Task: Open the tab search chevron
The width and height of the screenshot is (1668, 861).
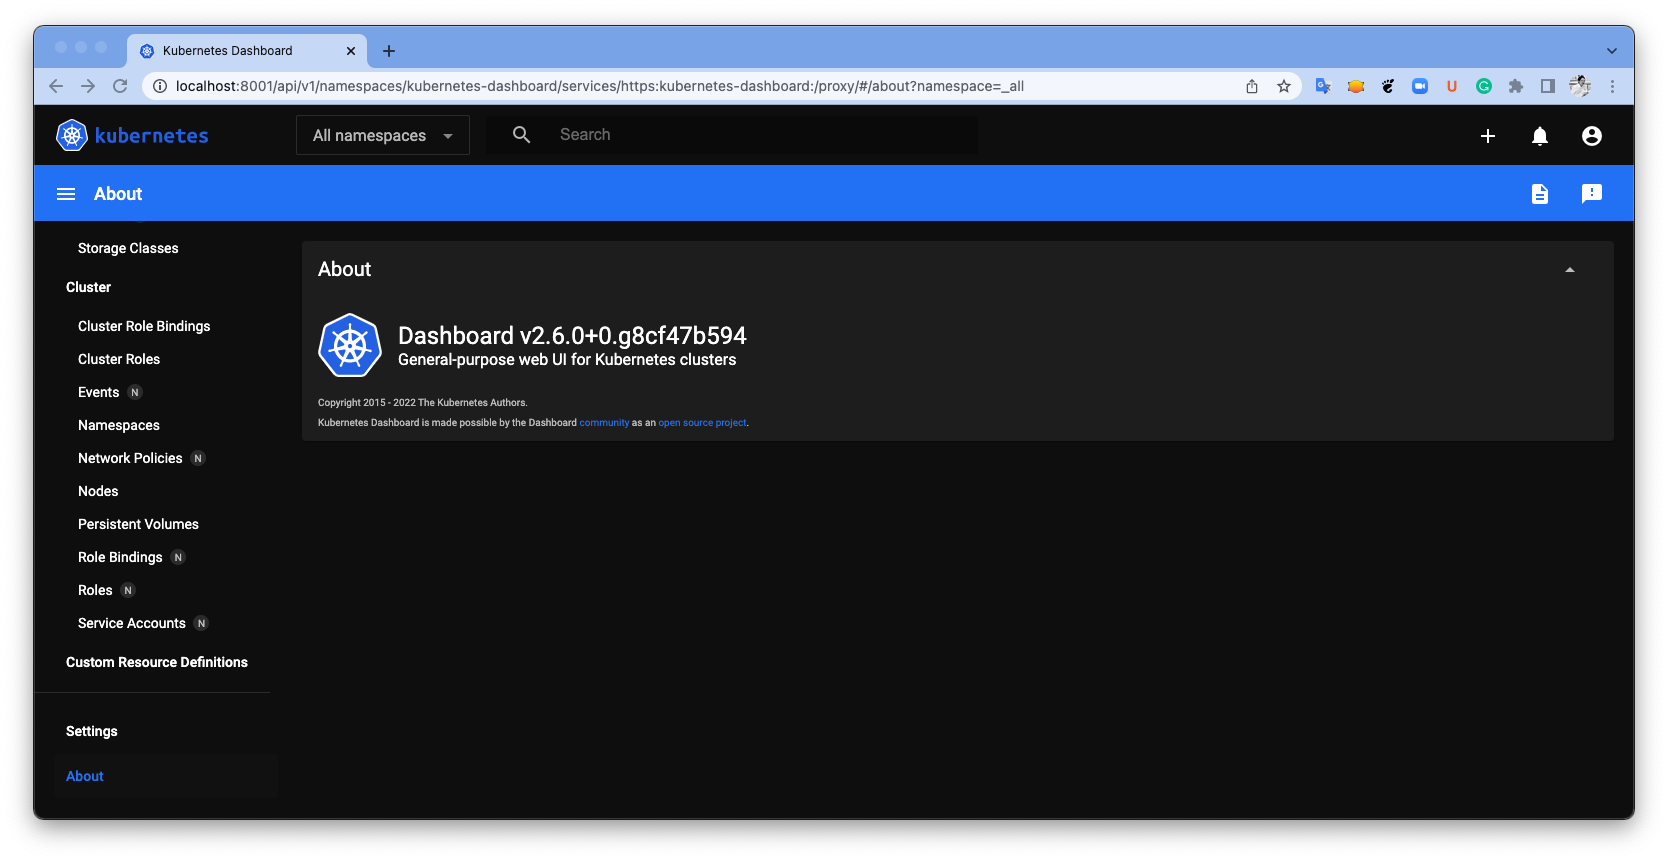Action: [1612, 51]
